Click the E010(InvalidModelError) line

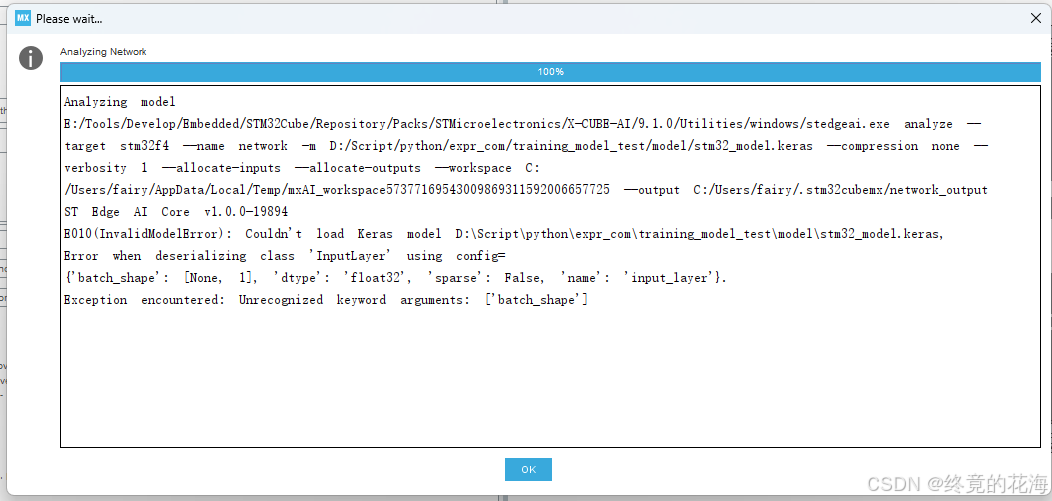click(505, 234)
